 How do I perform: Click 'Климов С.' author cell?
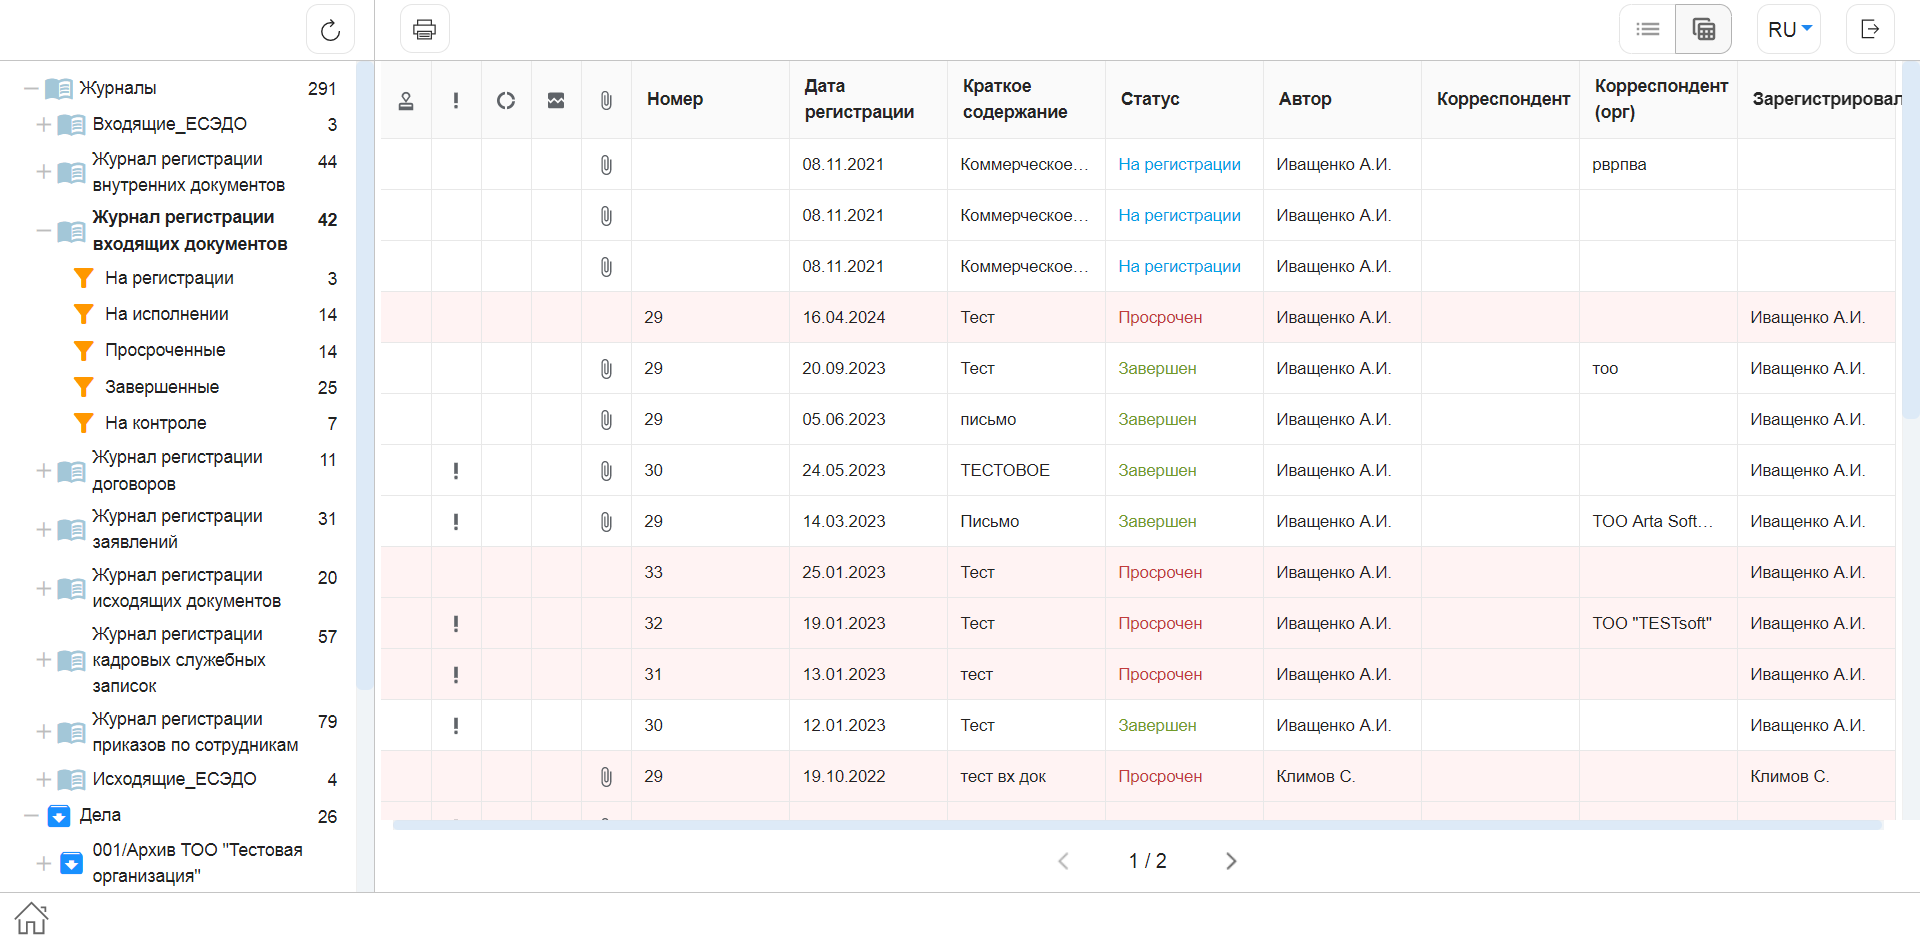coord(1316,777)
